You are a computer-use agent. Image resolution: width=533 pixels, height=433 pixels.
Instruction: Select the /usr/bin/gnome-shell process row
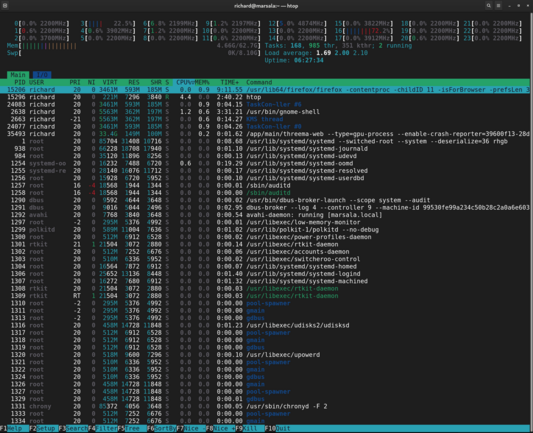265,112
